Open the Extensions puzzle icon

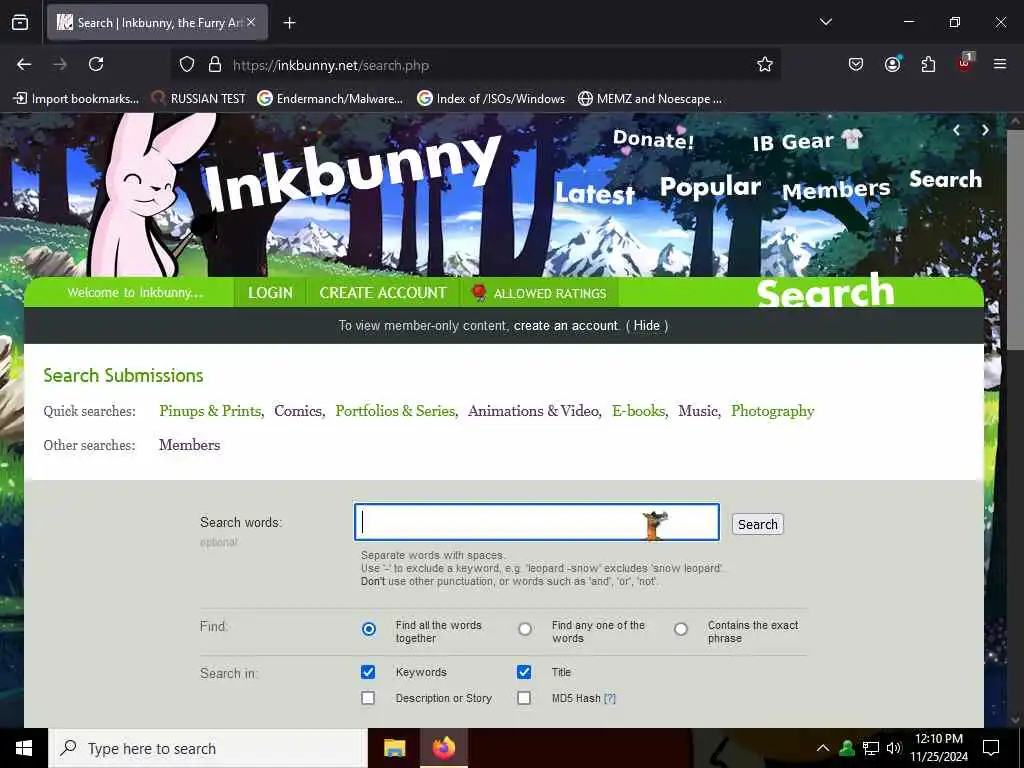coord(928,64)
